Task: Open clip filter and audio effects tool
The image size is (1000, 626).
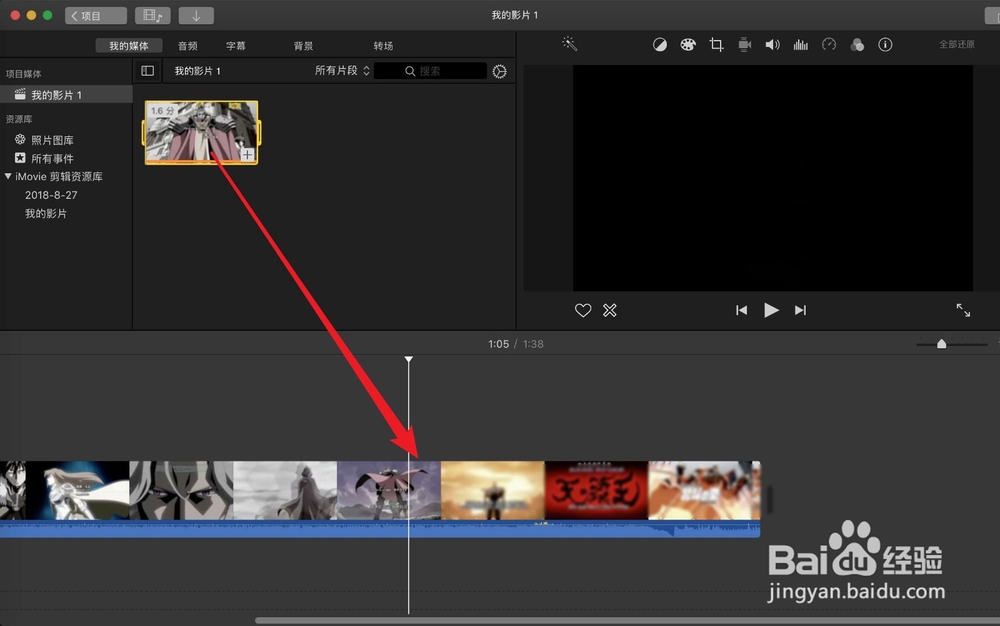Action: pyautogui.click(x=857, y=45)
